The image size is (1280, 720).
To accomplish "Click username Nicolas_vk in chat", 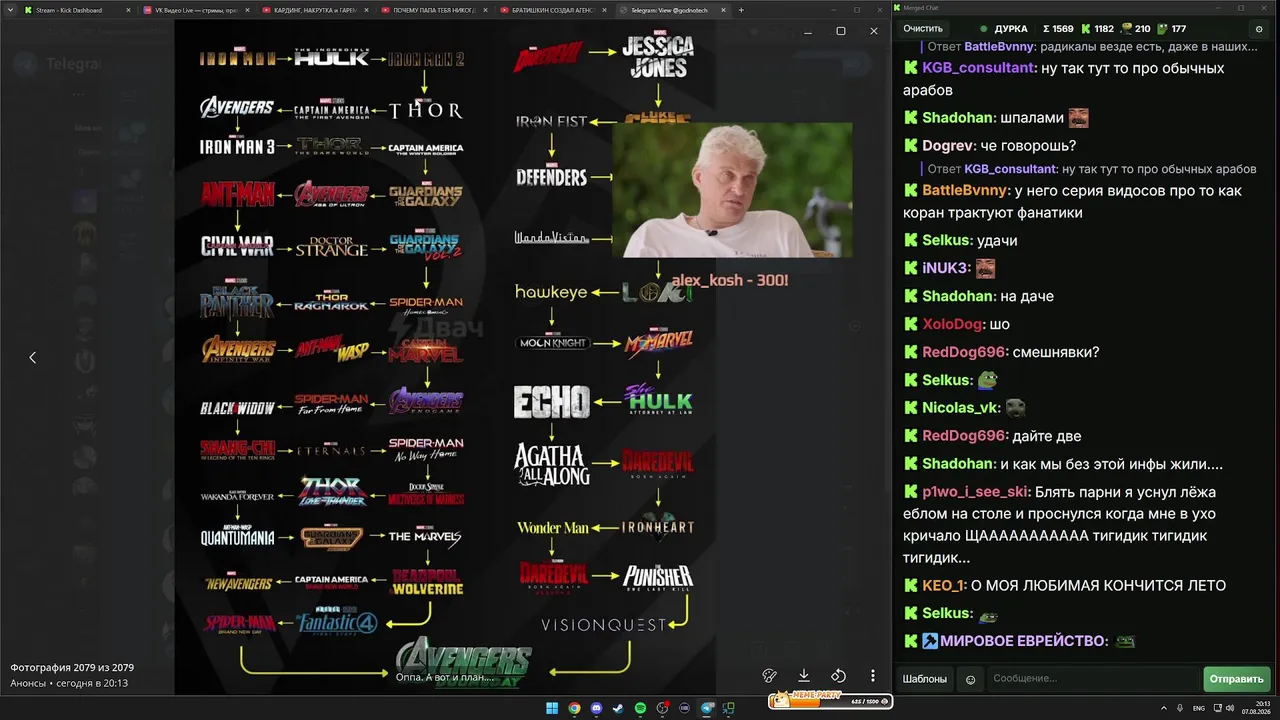I will tap(960, 408).
